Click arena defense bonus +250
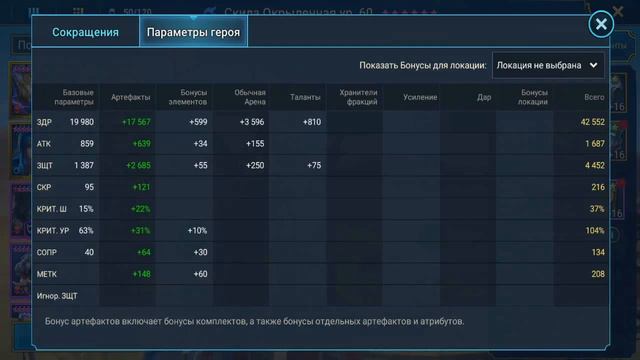Screen dimensions: 640x360 (x=255, y=165)
